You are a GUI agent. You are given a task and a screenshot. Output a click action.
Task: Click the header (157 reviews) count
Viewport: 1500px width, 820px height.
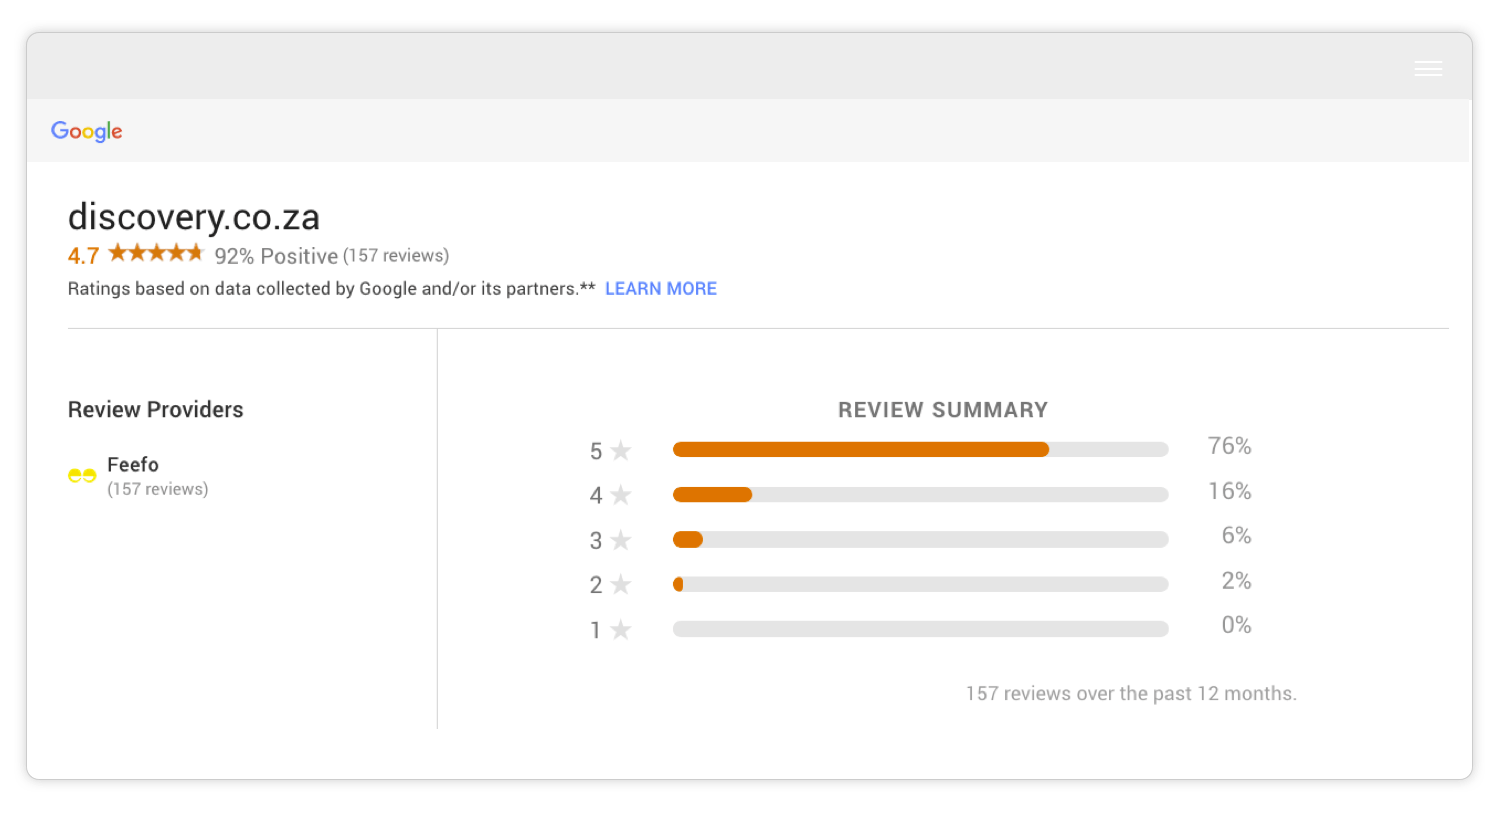click(x=396, y=256)
